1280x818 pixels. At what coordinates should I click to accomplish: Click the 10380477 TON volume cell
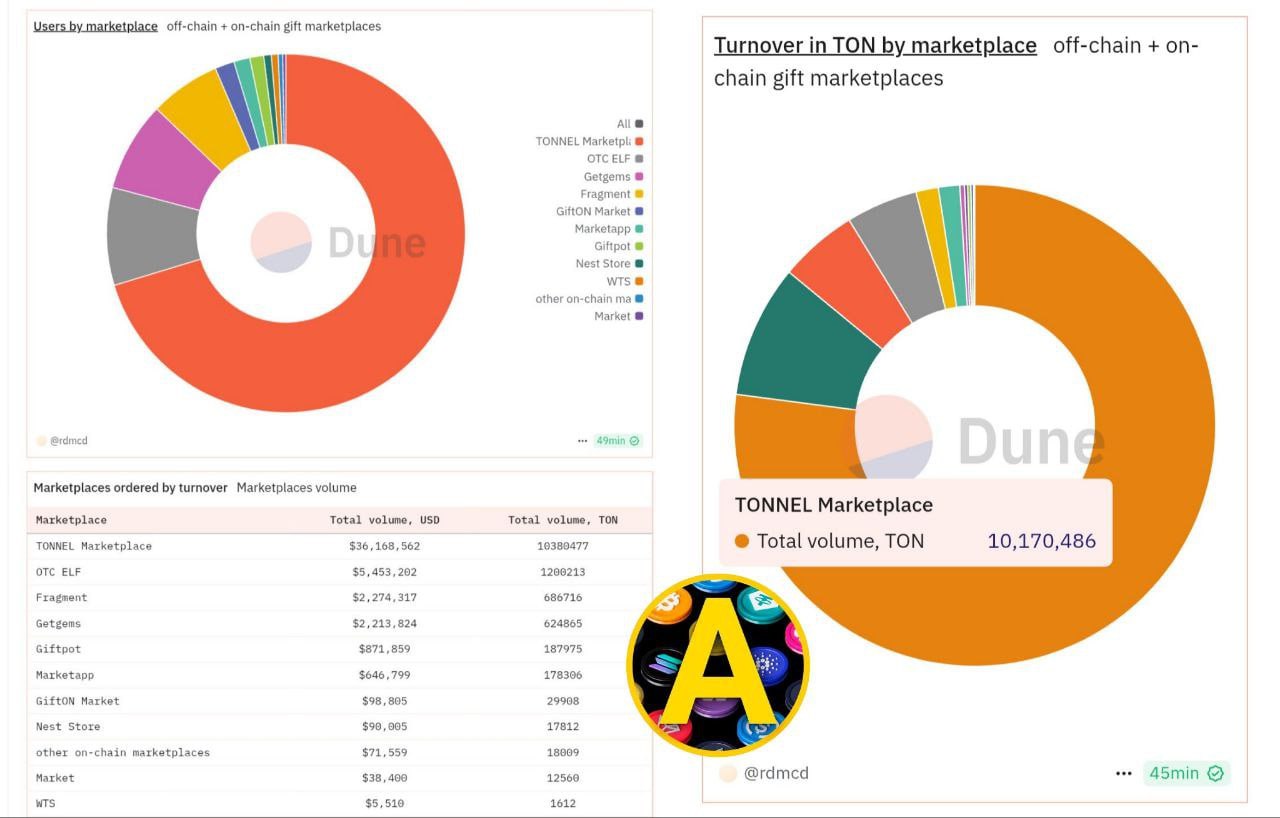point(563,546)
